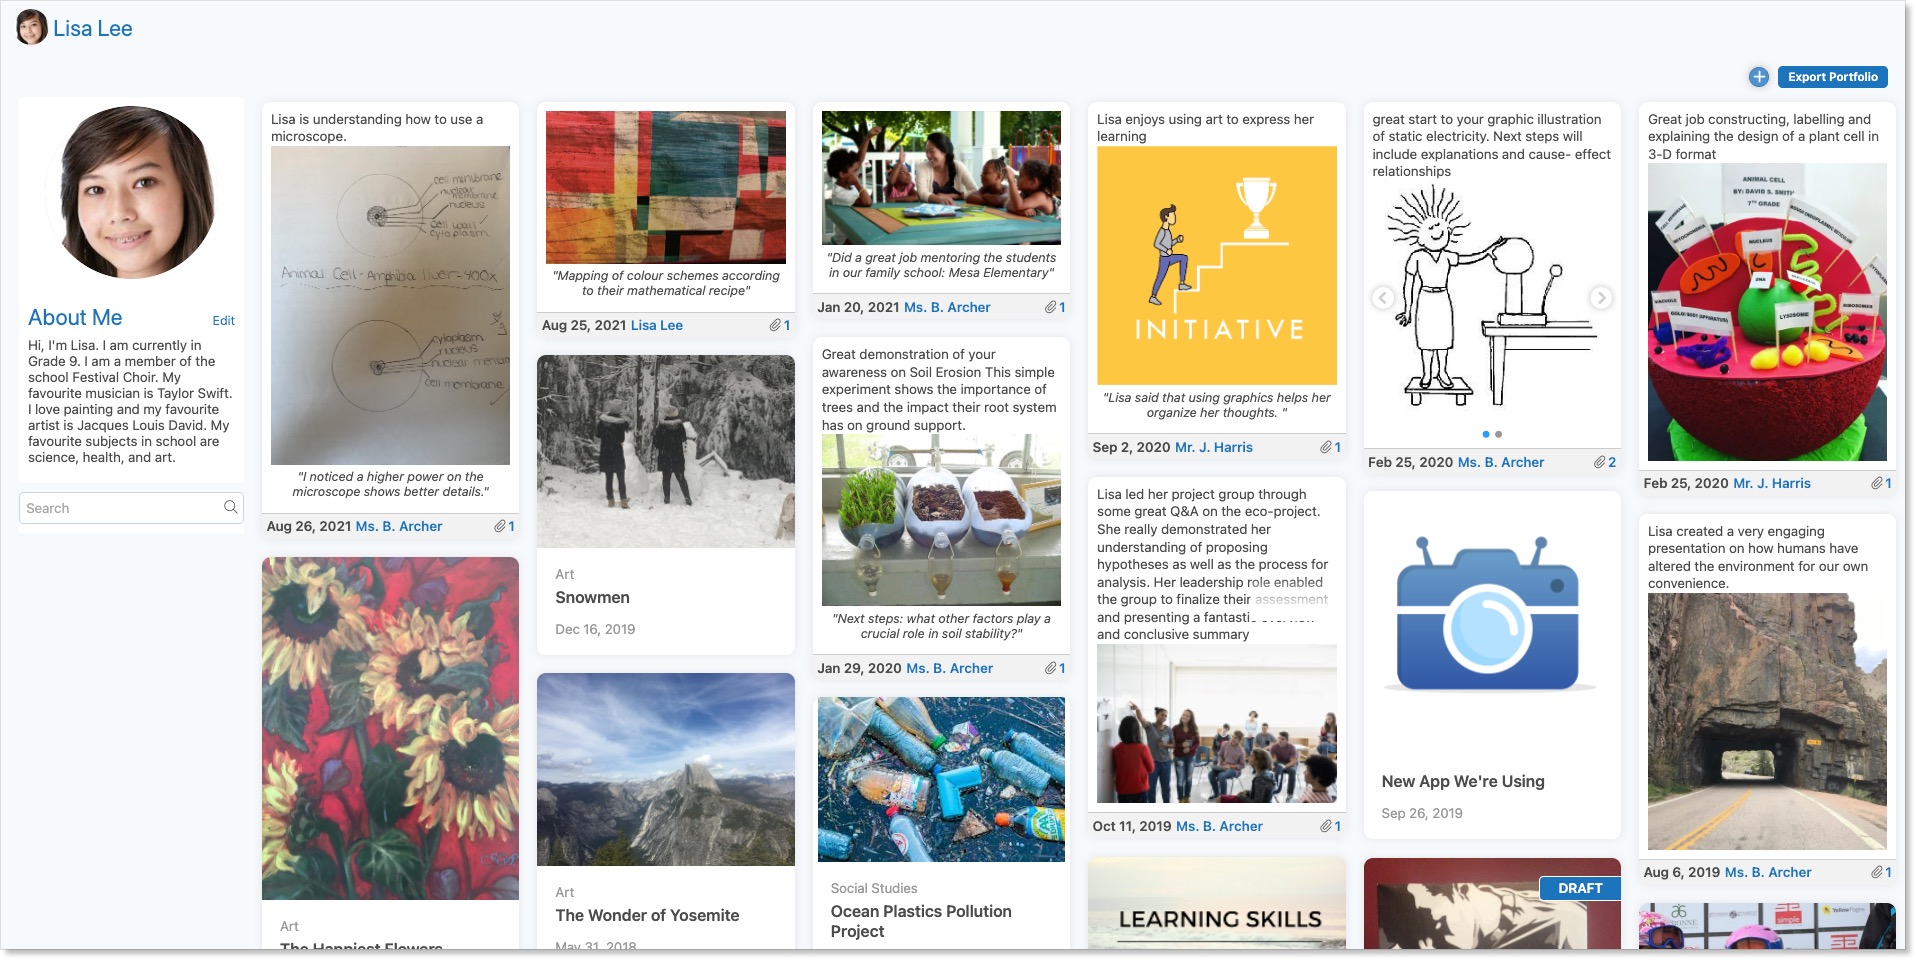Click into the Search field

pyautogui.click(x=131, y=508)
